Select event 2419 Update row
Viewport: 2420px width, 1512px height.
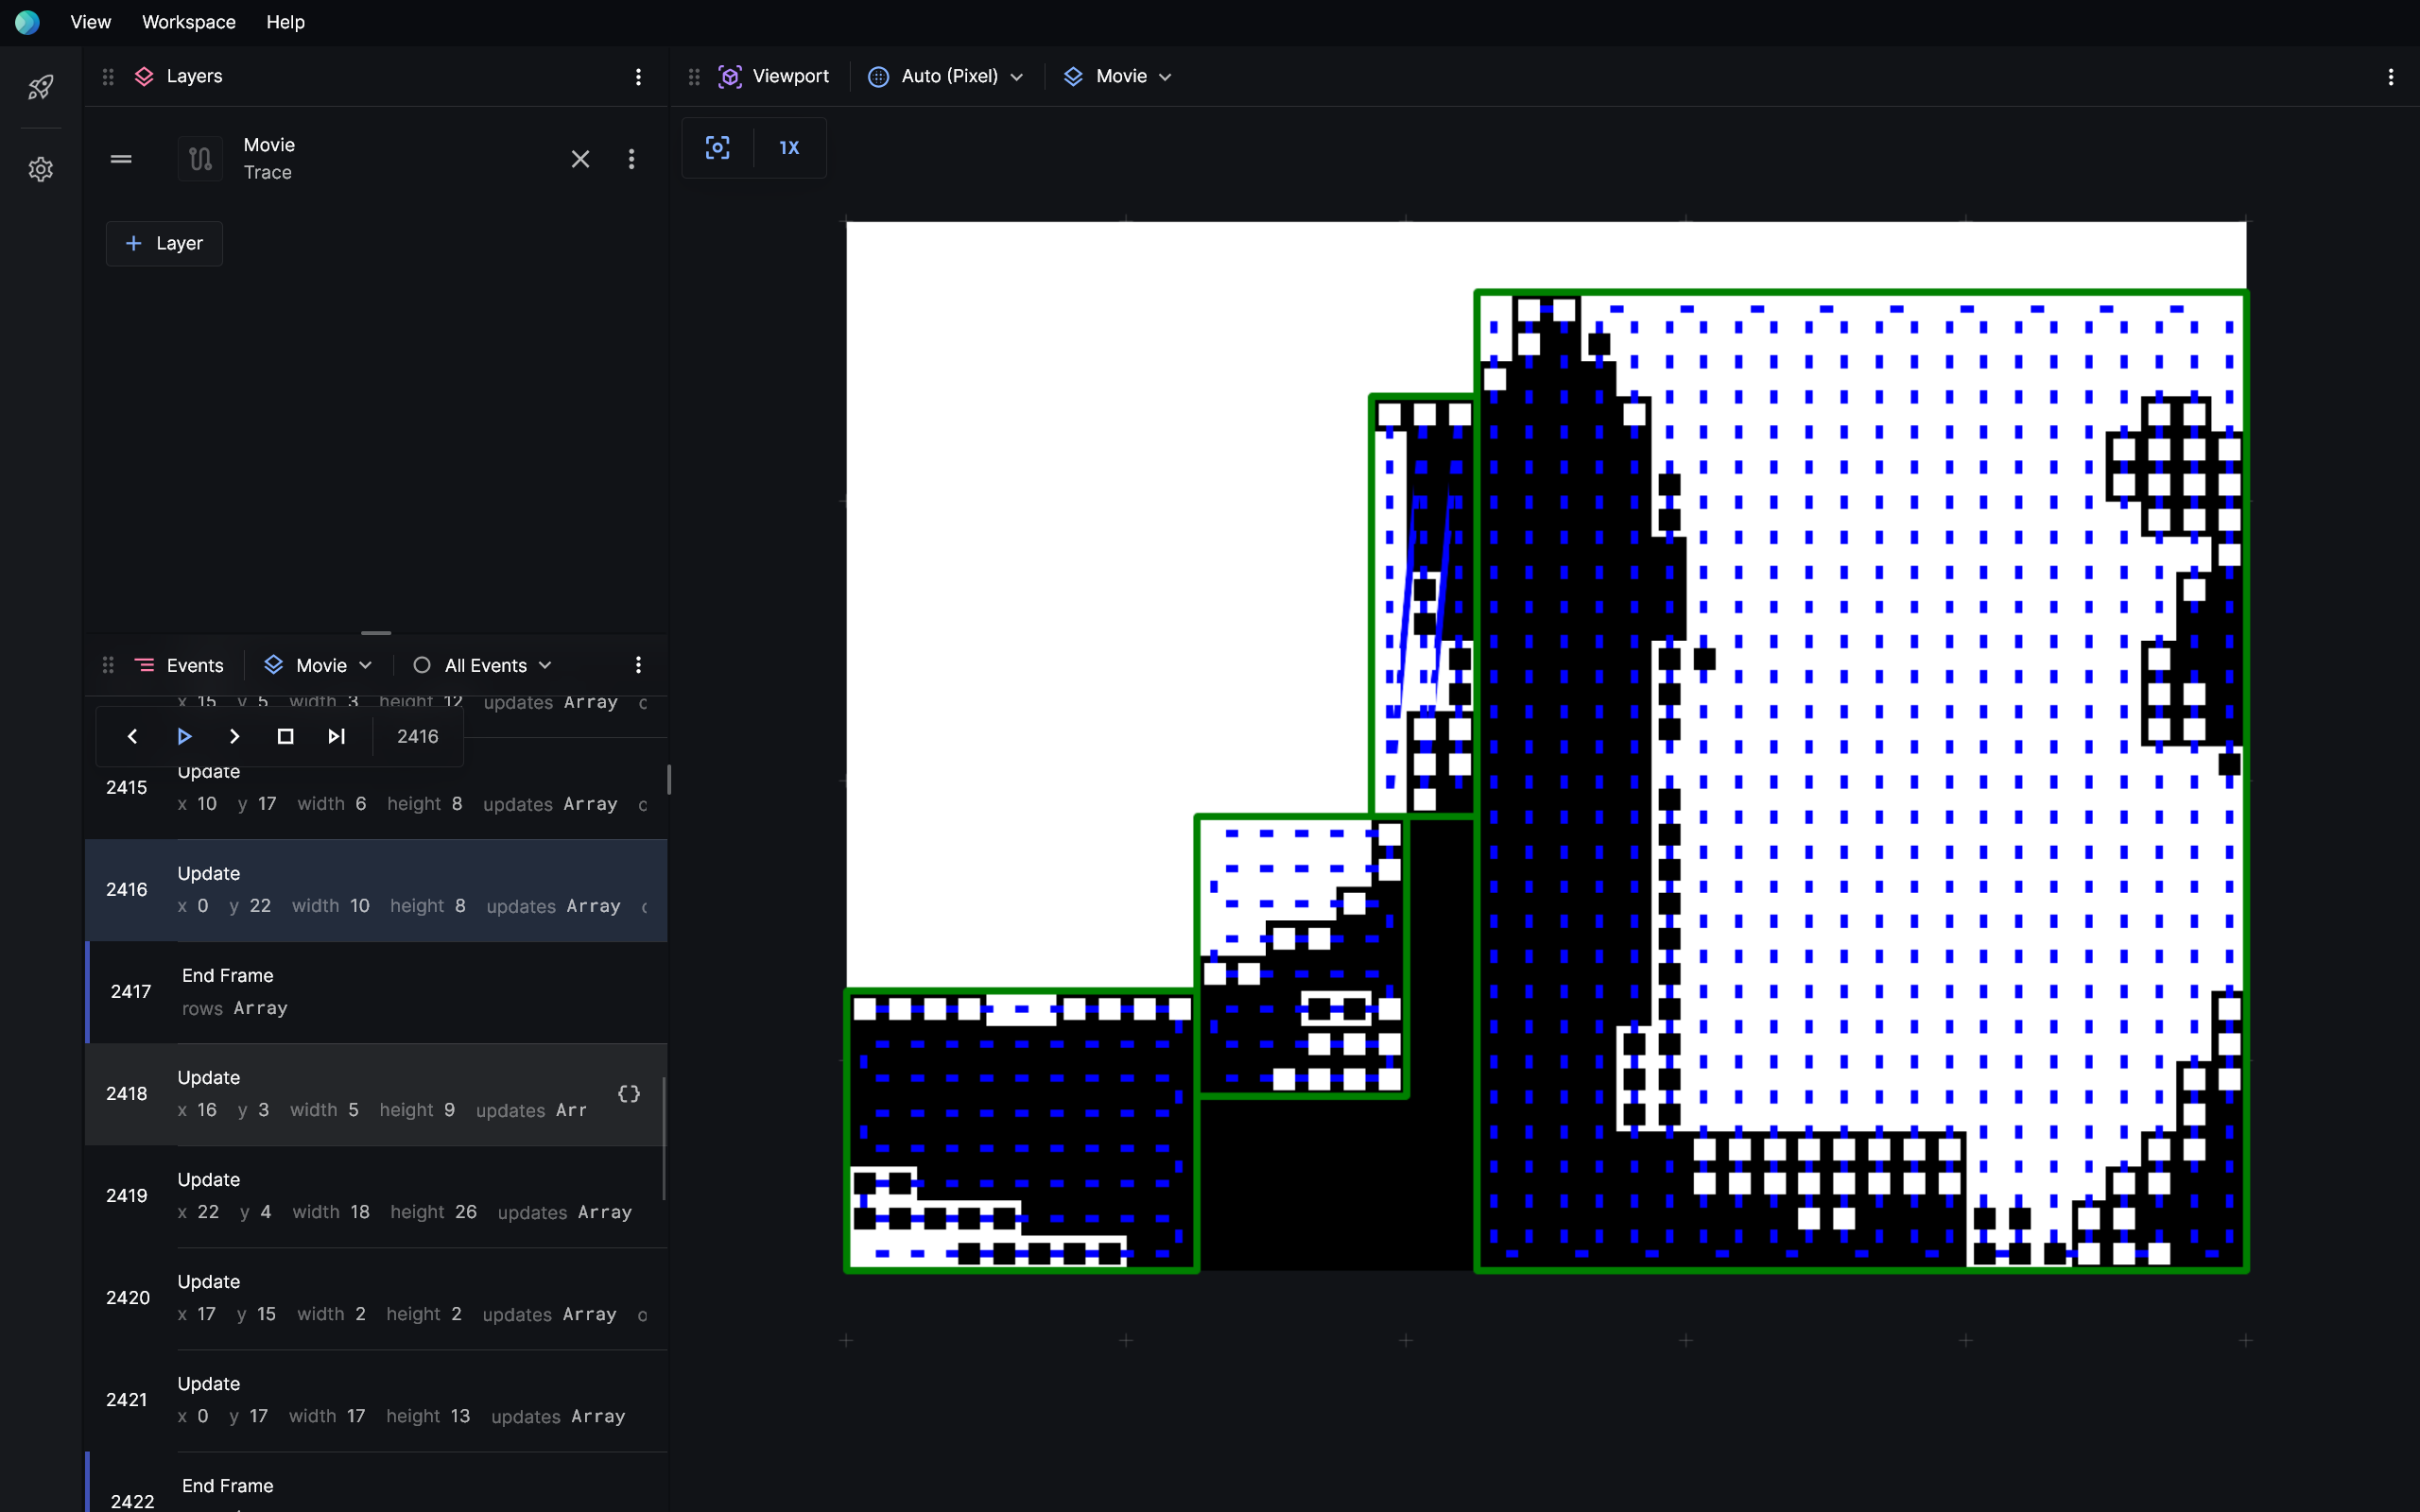[x=377, y=1196]
